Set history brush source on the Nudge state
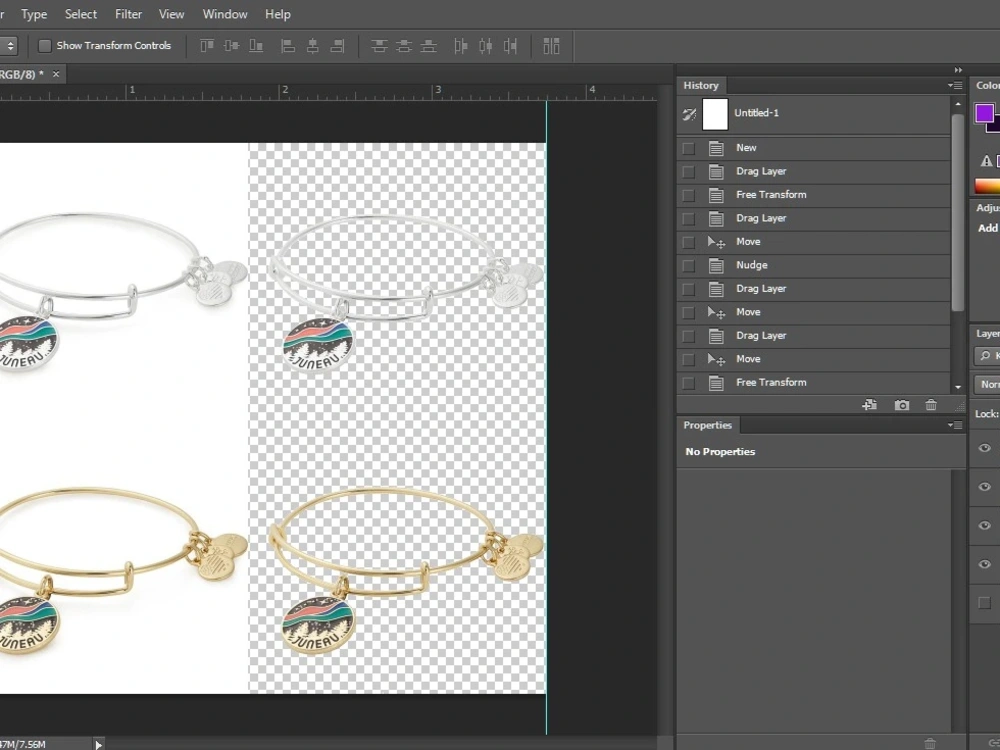Screen dimensions: 1000x750 point(688,265)
